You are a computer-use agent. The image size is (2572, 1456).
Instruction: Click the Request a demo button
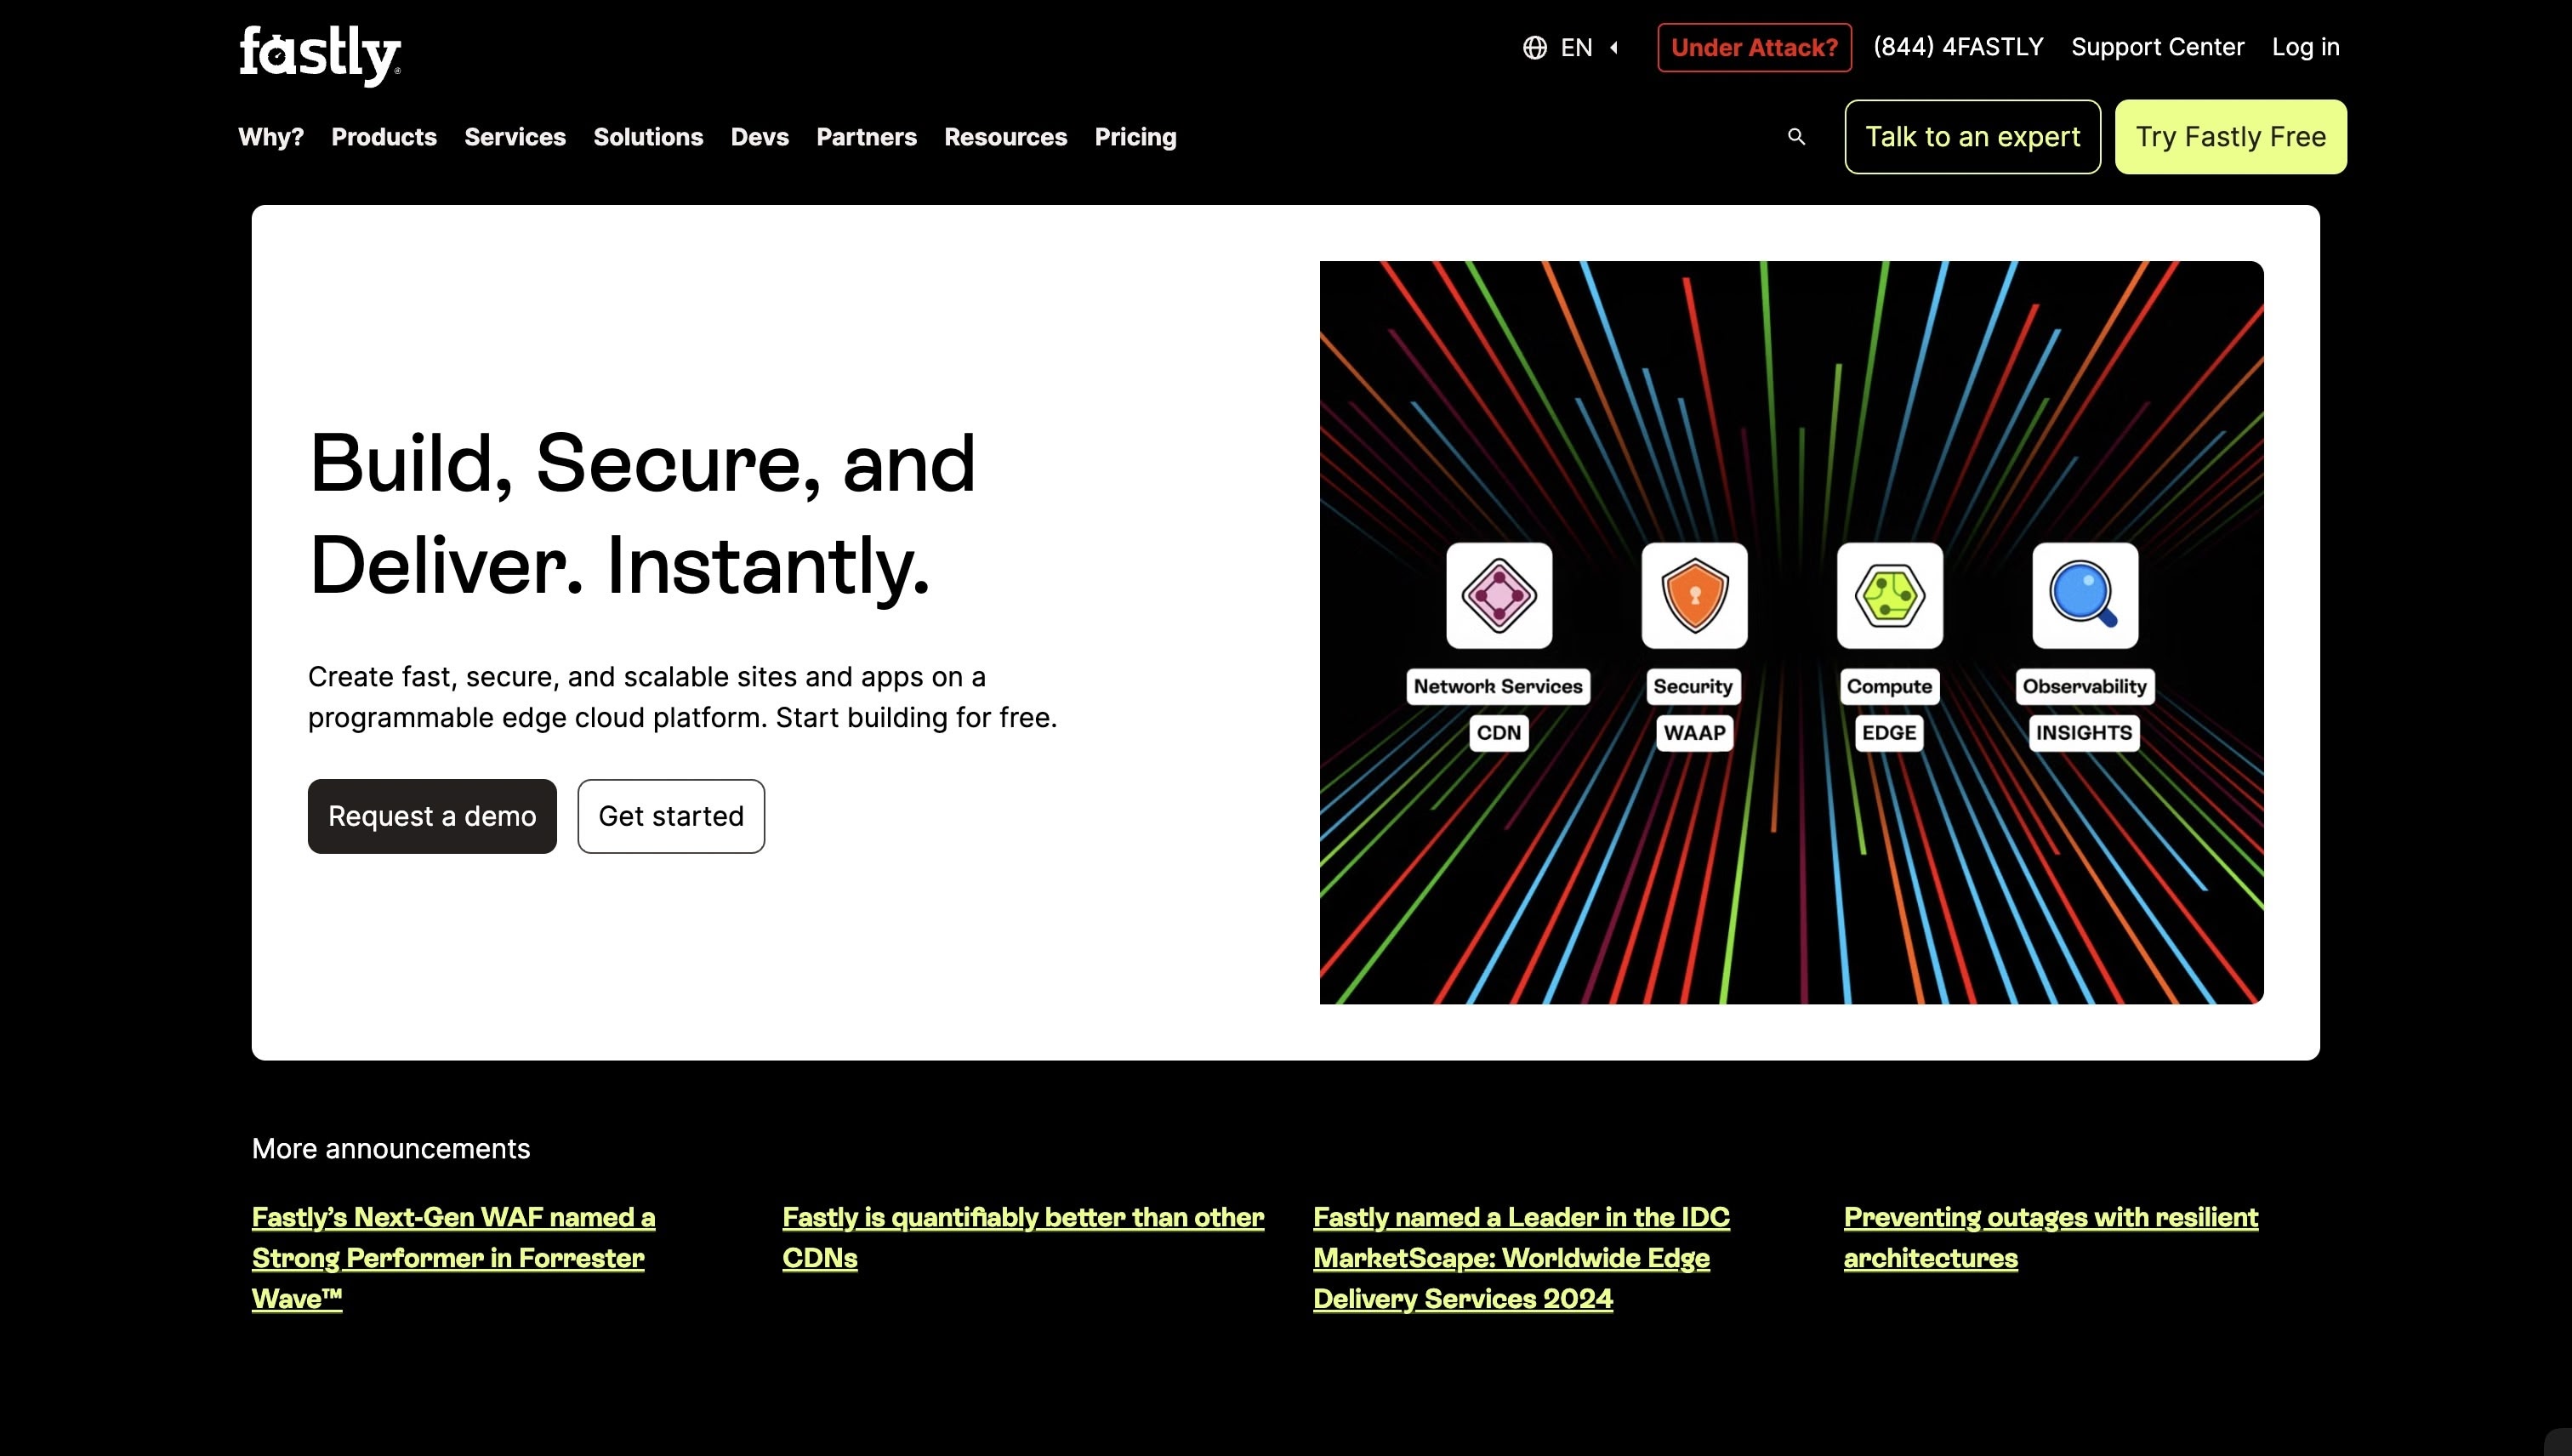(x=432, y=816)
